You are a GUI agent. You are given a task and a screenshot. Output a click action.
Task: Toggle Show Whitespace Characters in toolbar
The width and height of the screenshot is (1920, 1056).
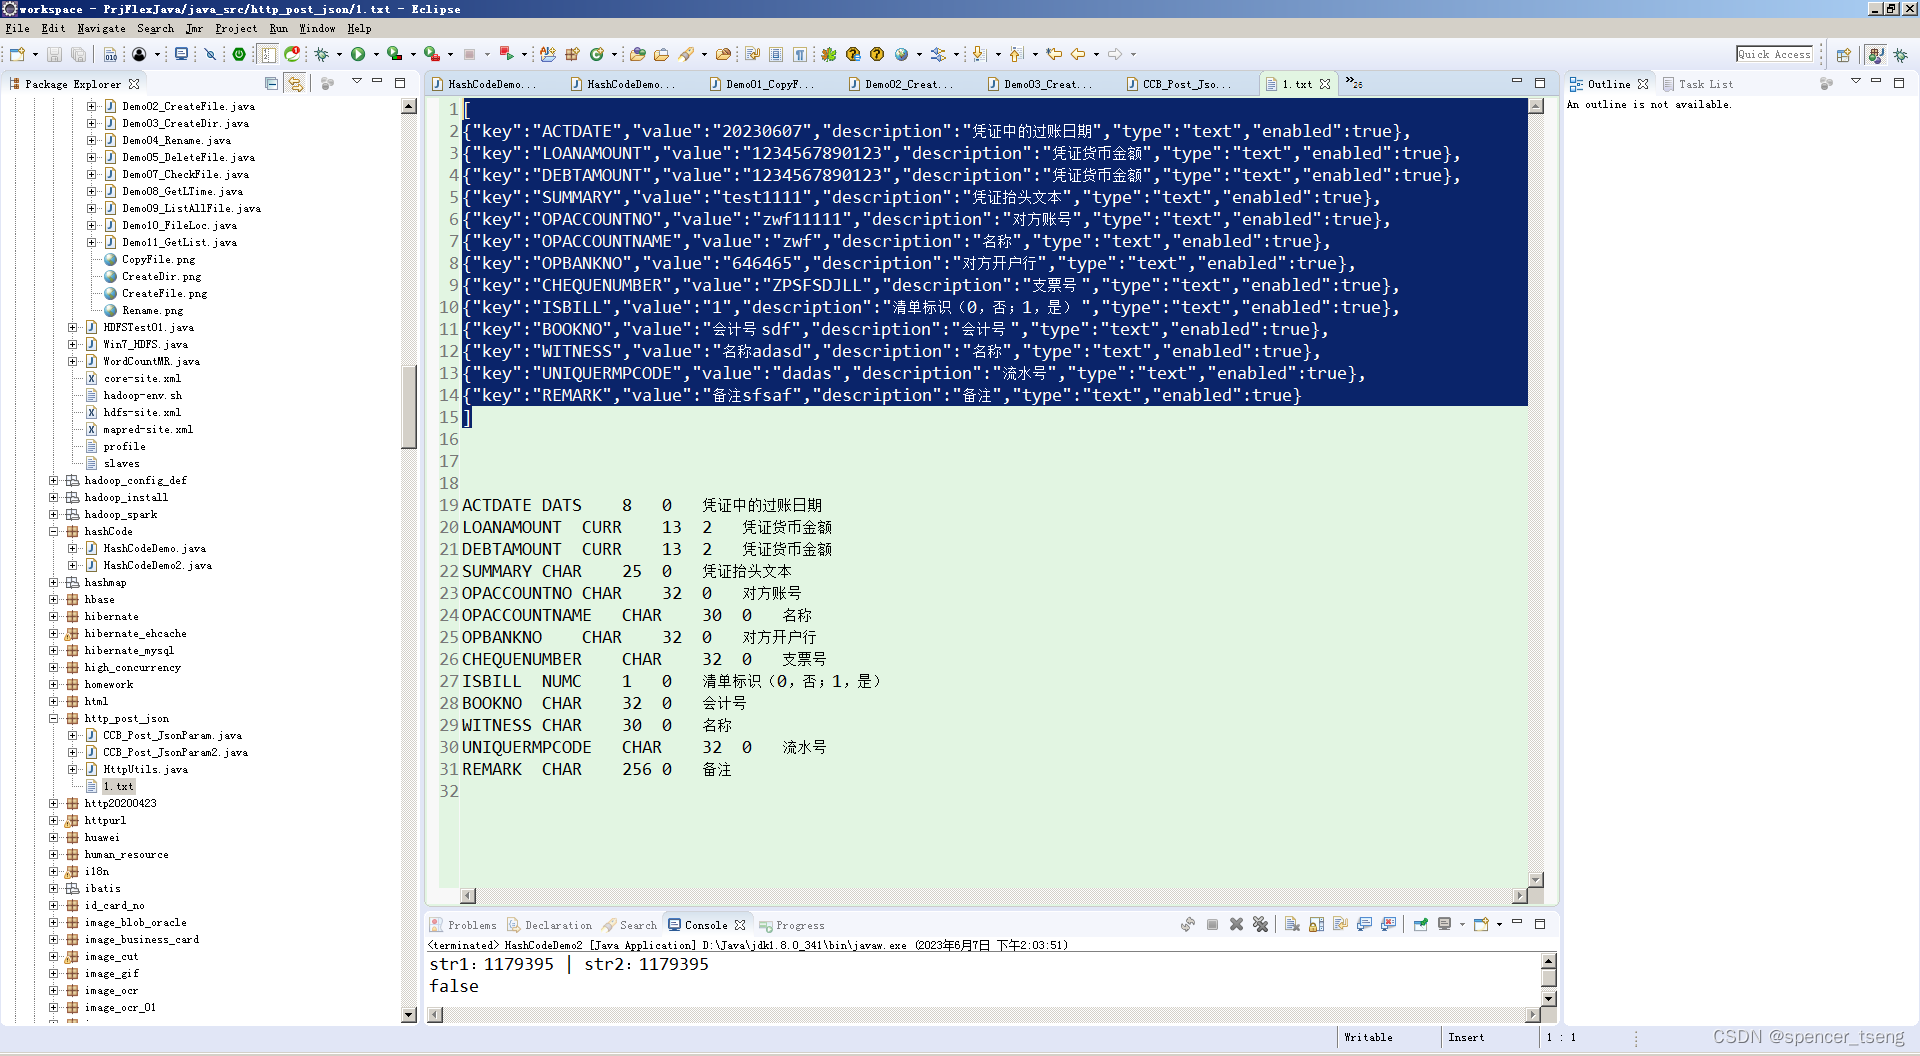coord(801,55)
